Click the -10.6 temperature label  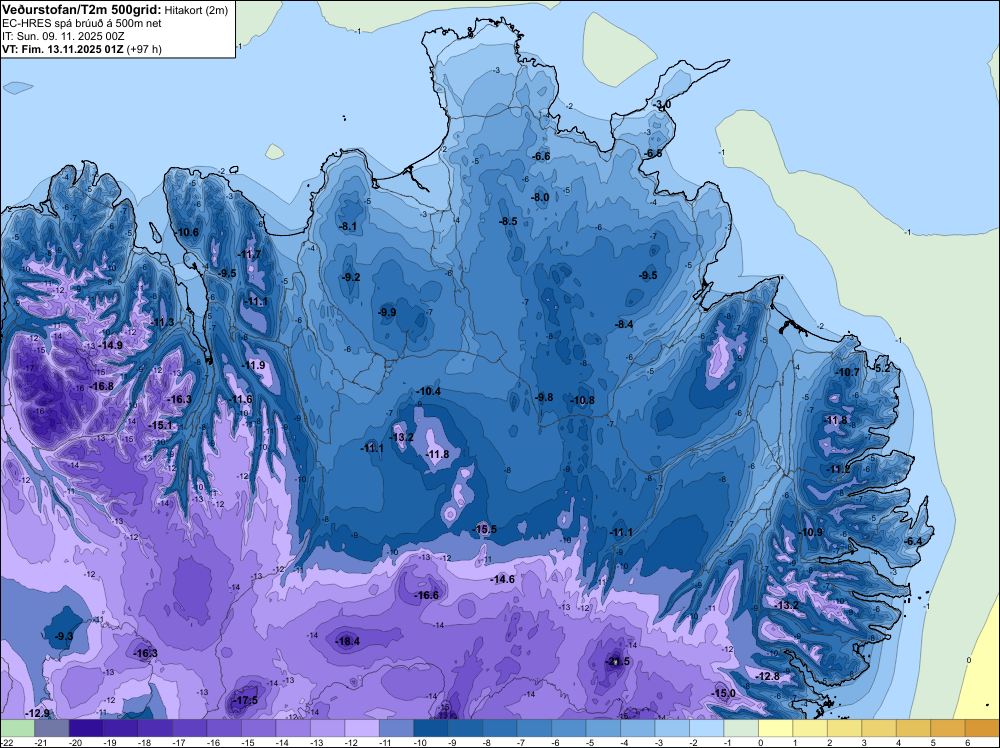pos(187,231)
